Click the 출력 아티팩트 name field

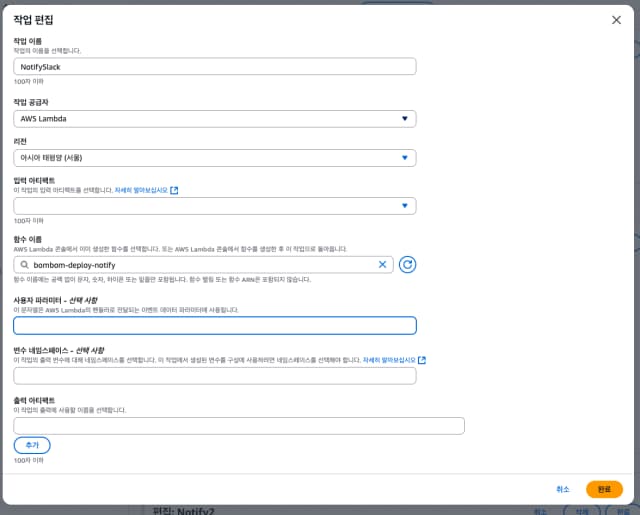[x=239, y=426]
